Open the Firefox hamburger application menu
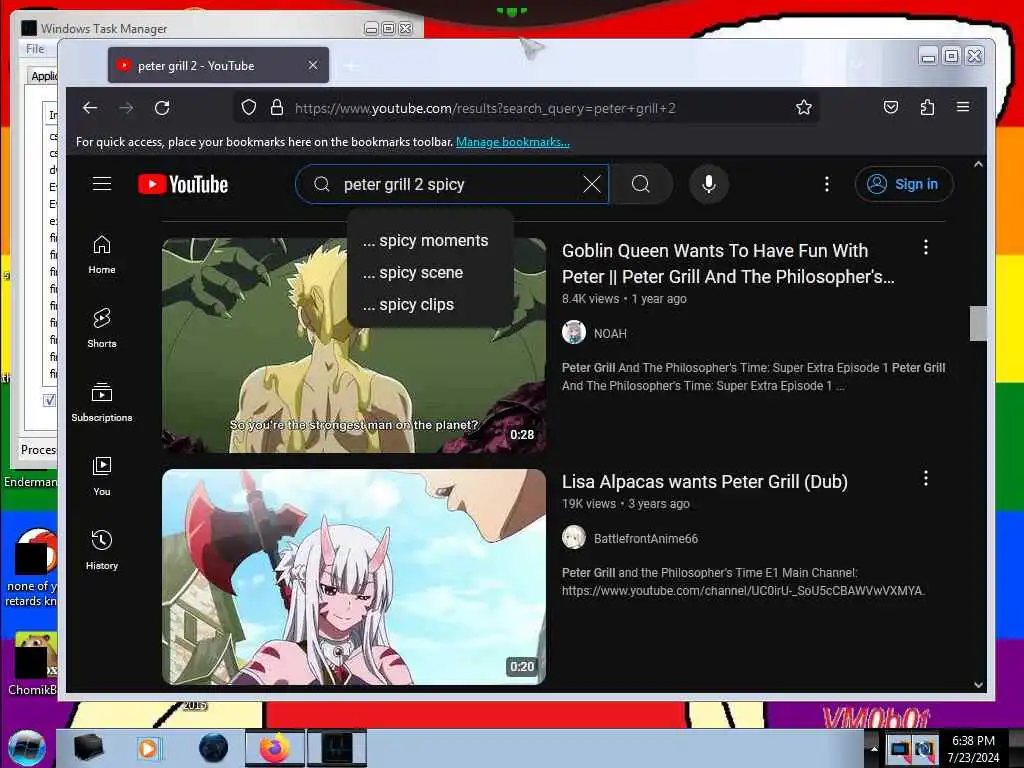Image resolution: width=1024 pixels, height=768 pixels. (963, 107)
